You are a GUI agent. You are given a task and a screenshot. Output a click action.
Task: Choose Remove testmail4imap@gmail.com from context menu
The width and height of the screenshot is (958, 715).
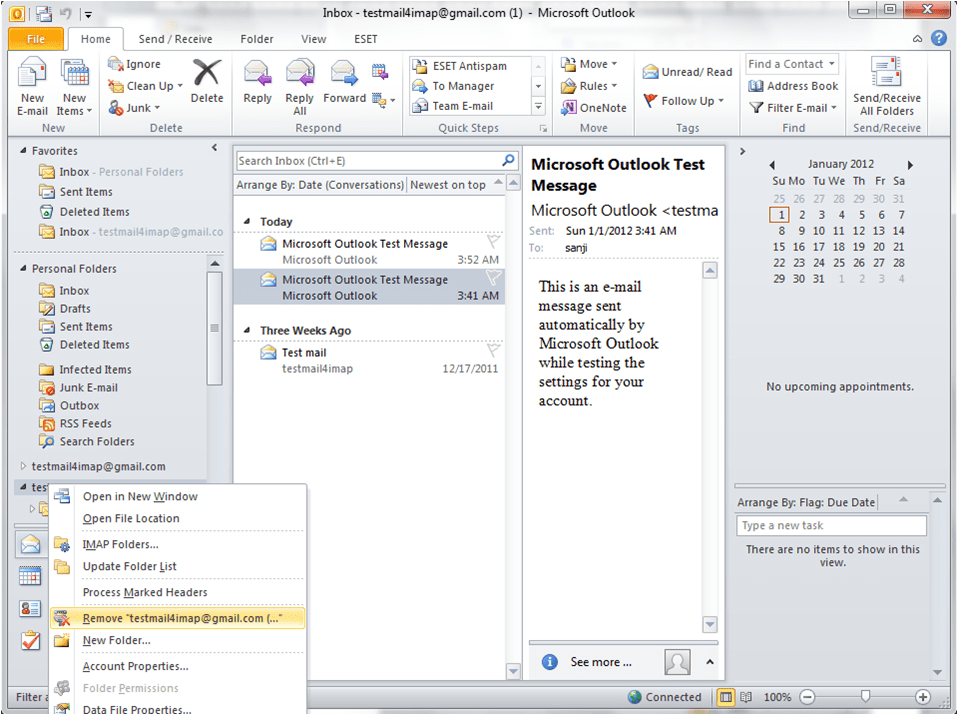(178, 618)
